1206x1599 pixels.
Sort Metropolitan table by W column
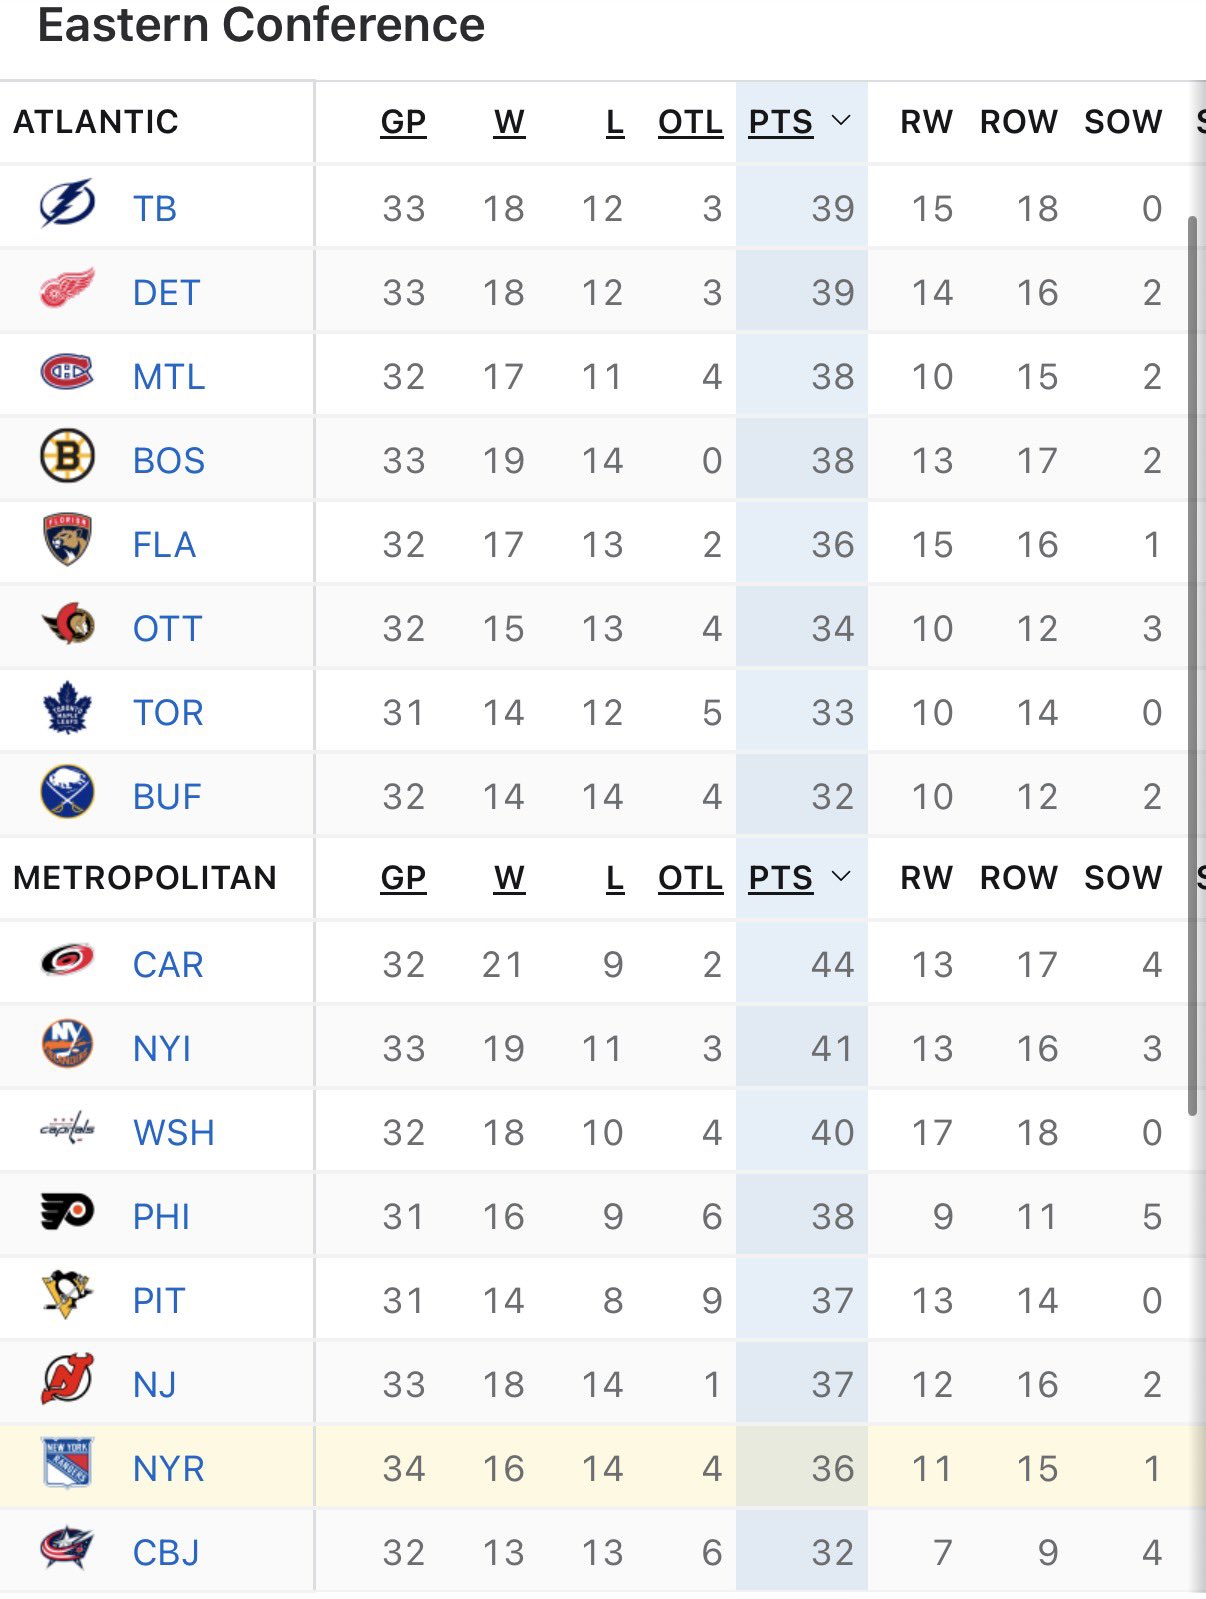pos(509,878)
